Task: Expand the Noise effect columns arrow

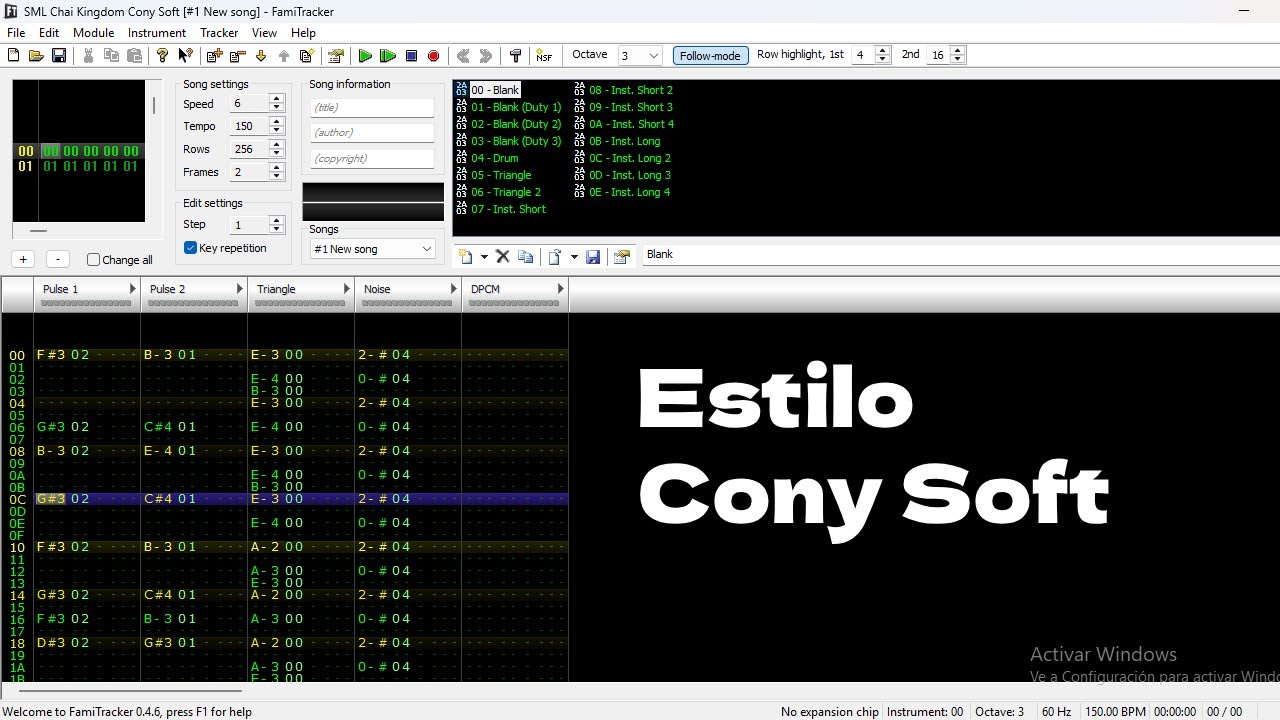Action: 453,289
